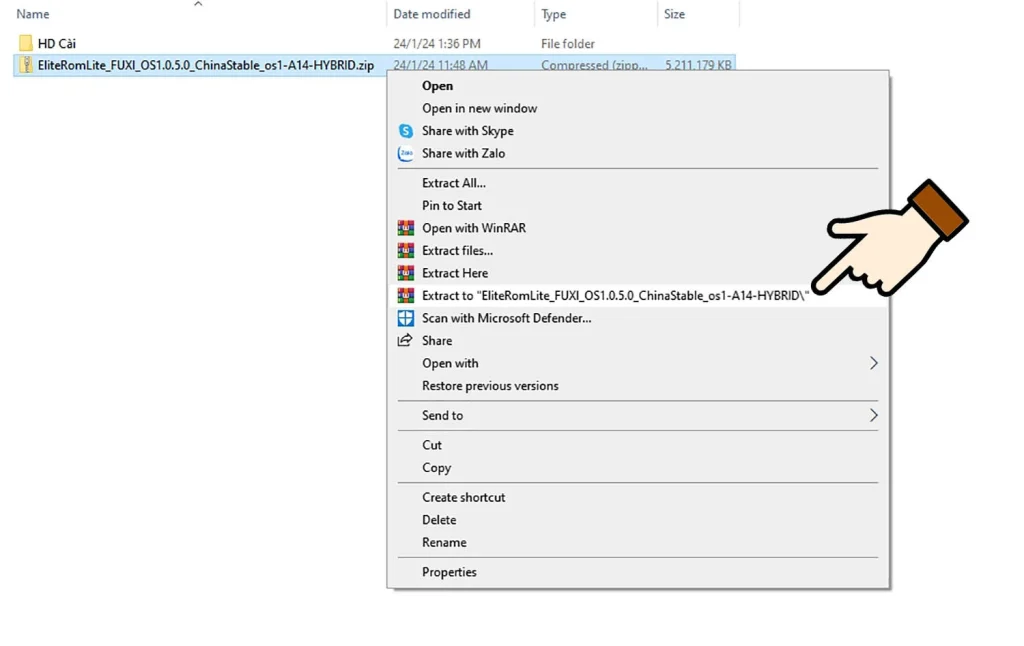
Task: Click the Share arrow icon
Action: point(405,341)
